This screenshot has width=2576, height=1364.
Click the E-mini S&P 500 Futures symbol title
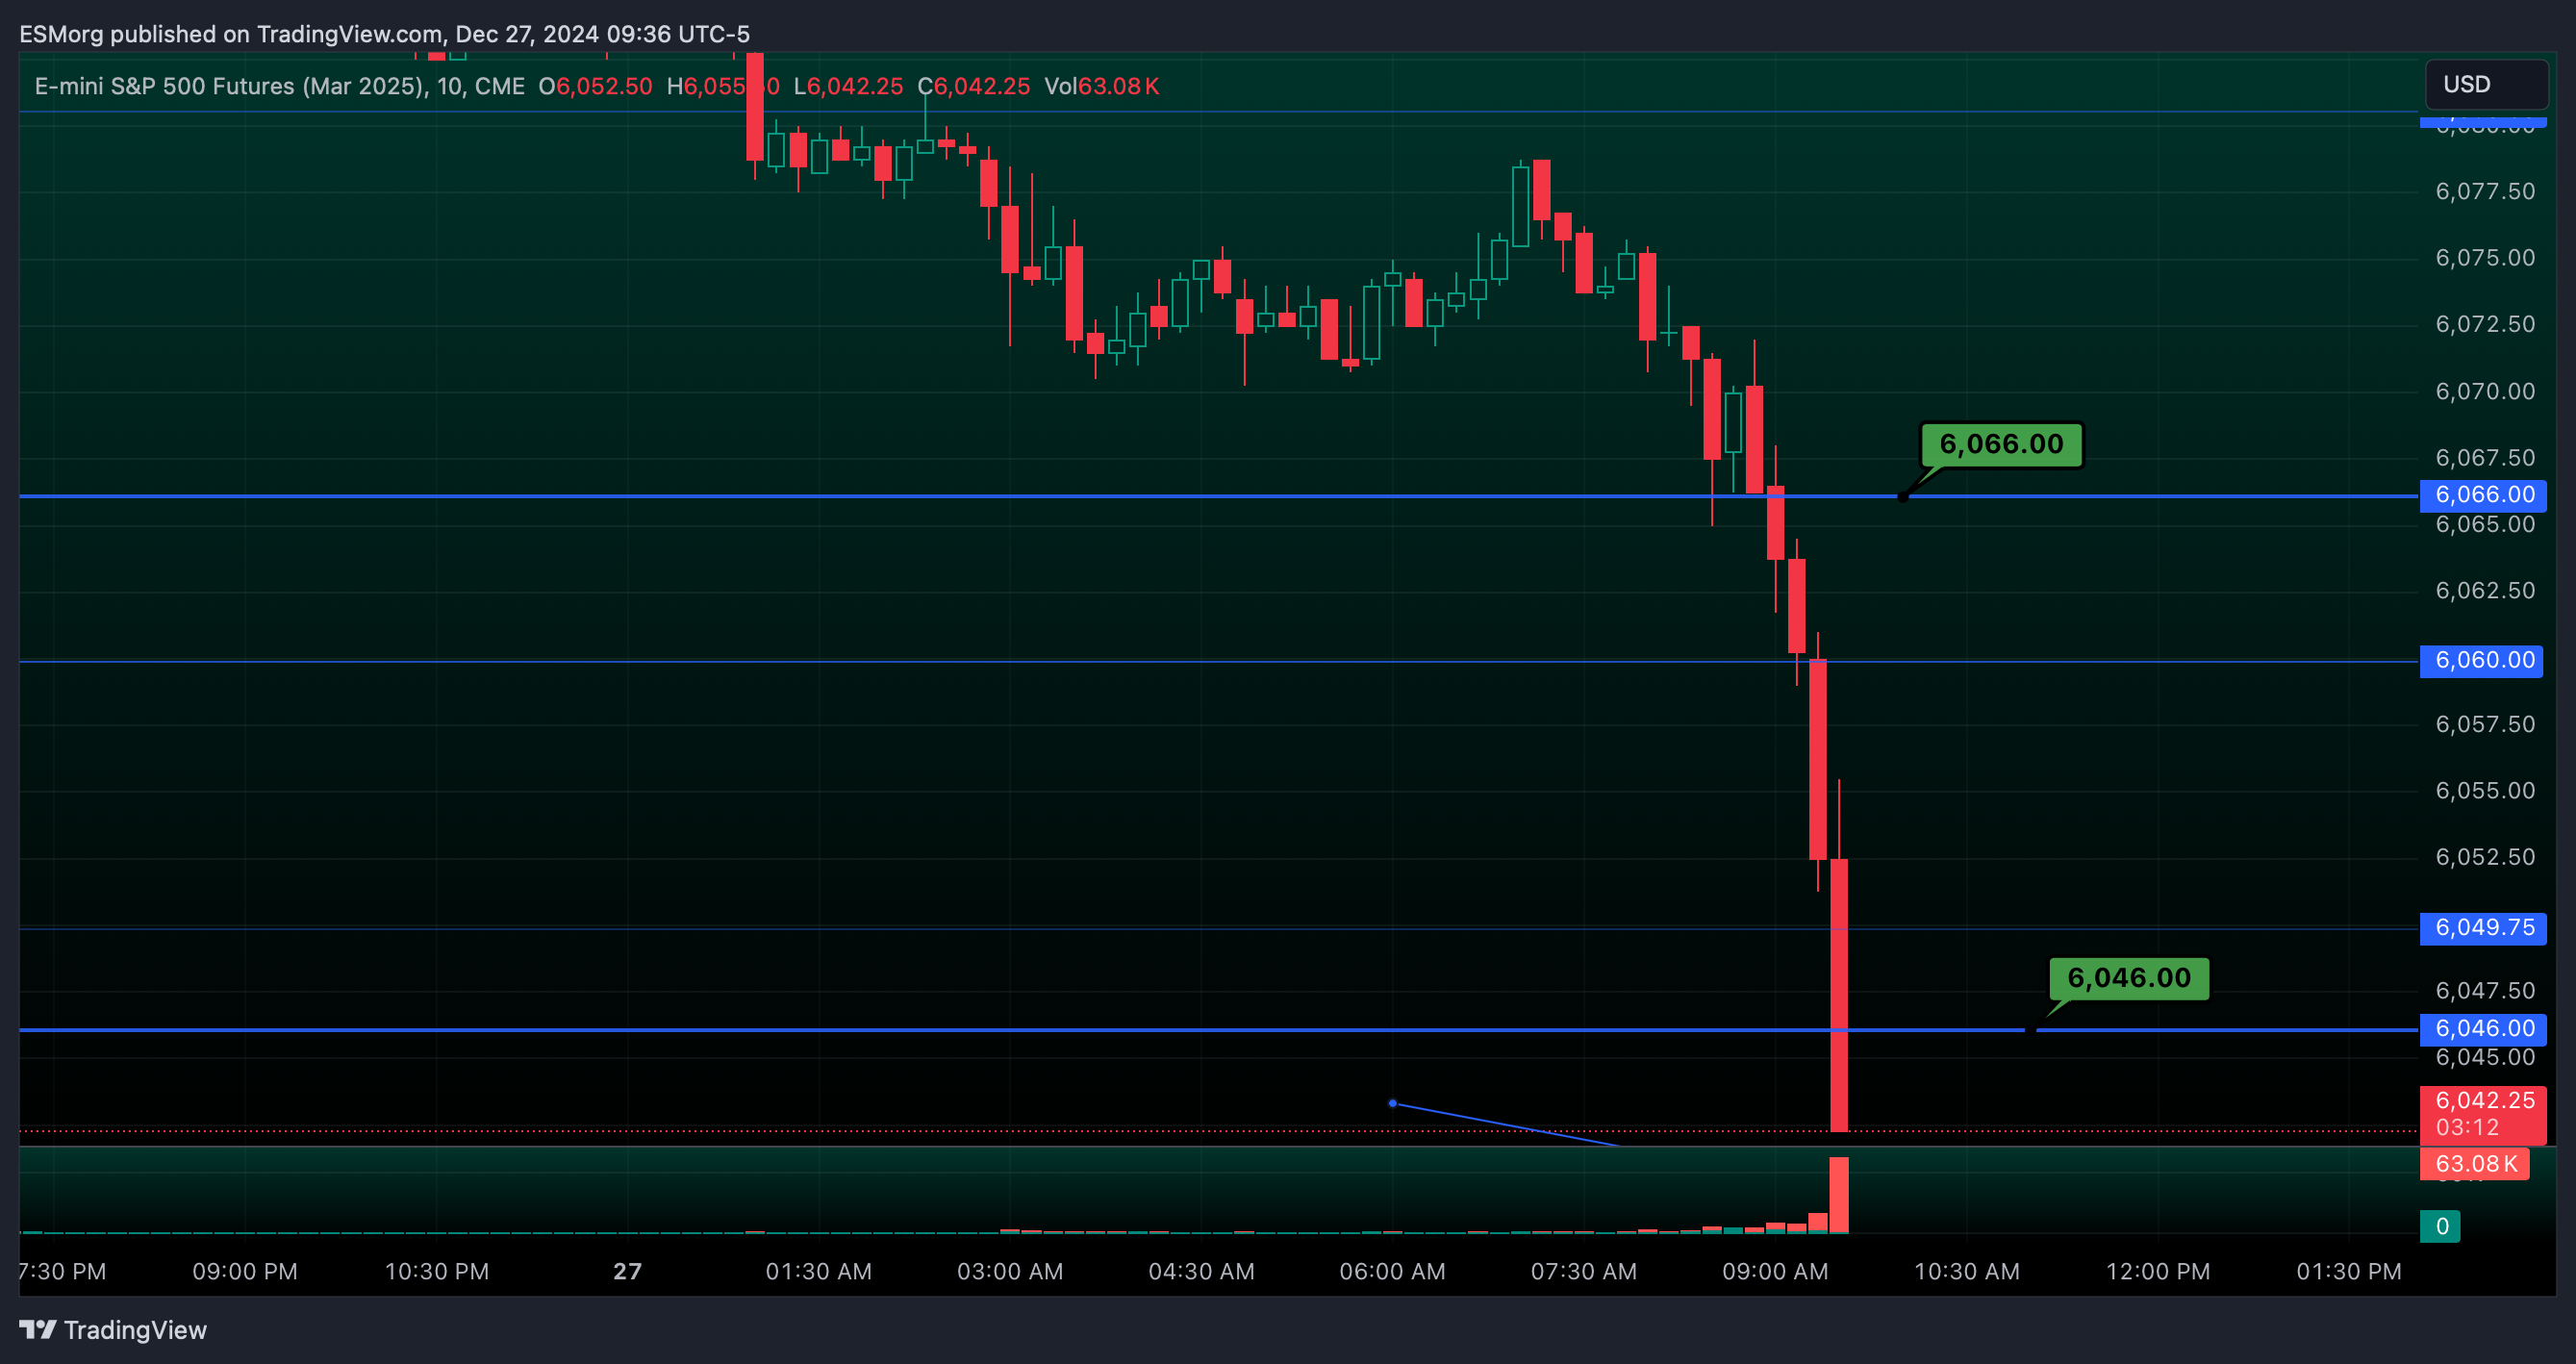(280, 86)
